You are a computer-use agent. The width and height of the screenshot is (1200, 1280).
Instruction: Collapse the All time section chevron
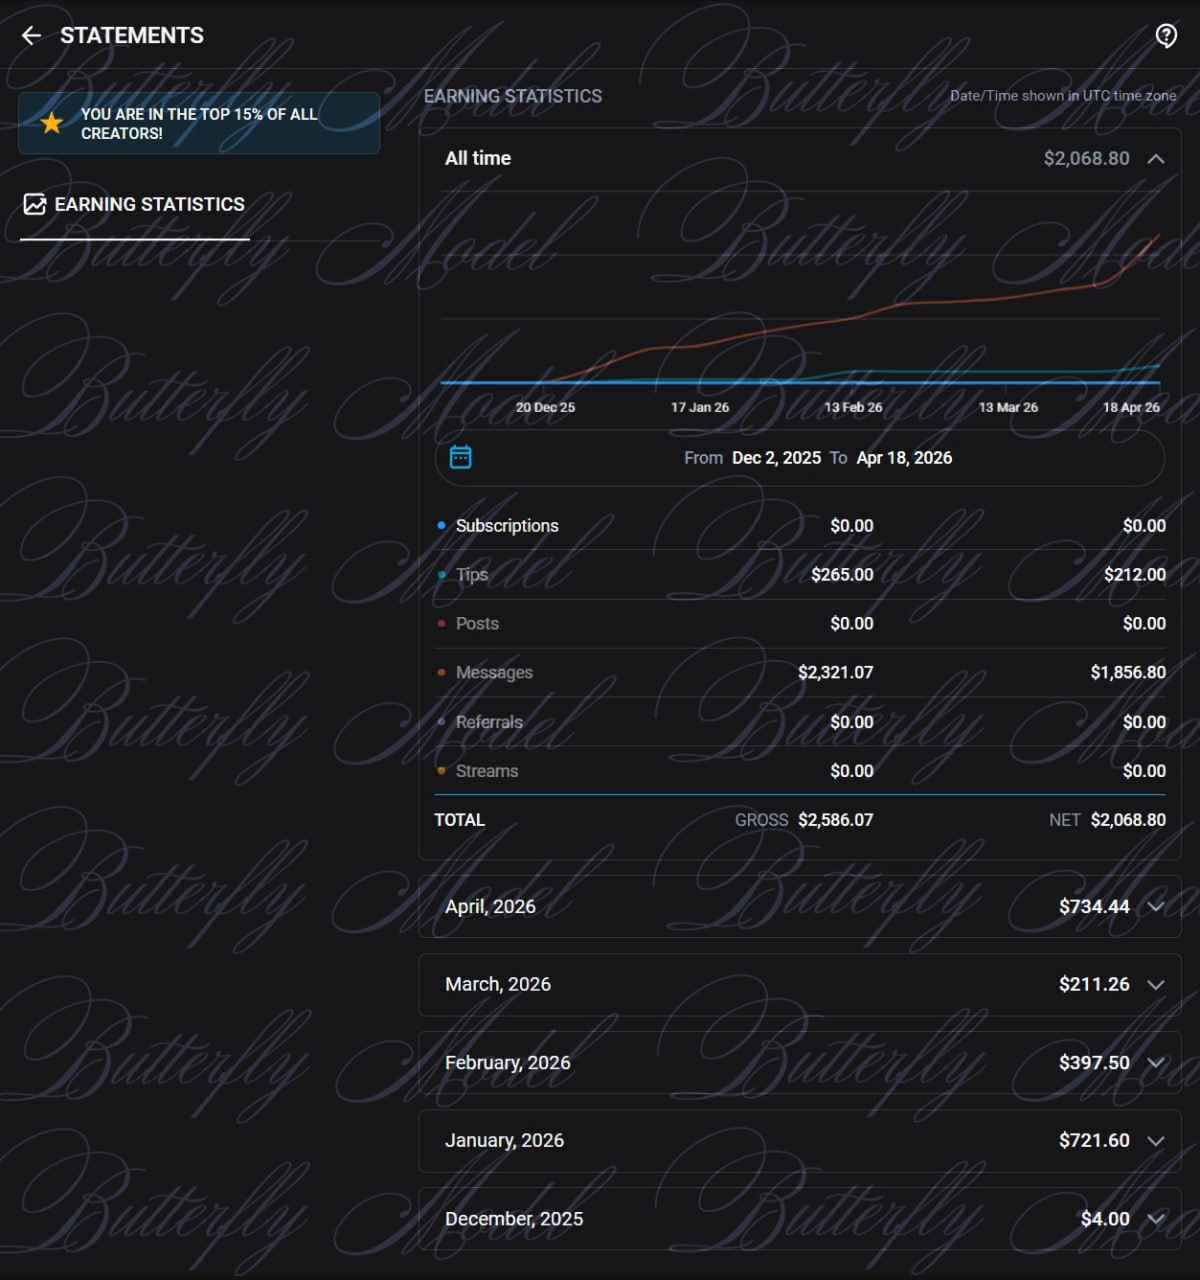(1156, 158)
